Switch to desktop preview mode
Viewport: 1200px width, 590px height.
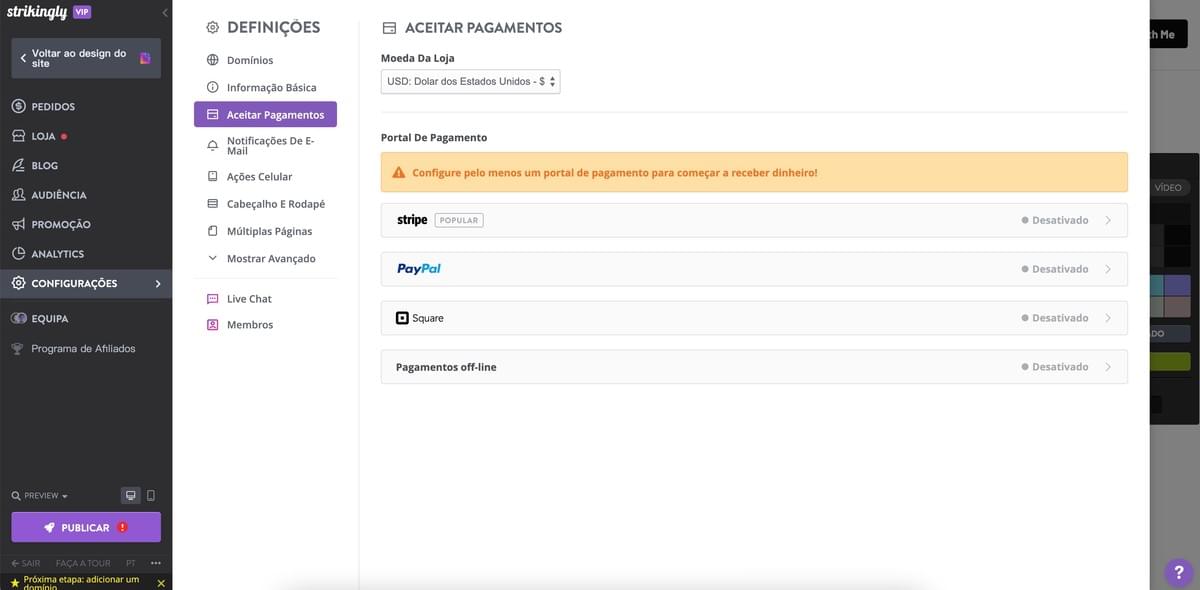point(130,495)
